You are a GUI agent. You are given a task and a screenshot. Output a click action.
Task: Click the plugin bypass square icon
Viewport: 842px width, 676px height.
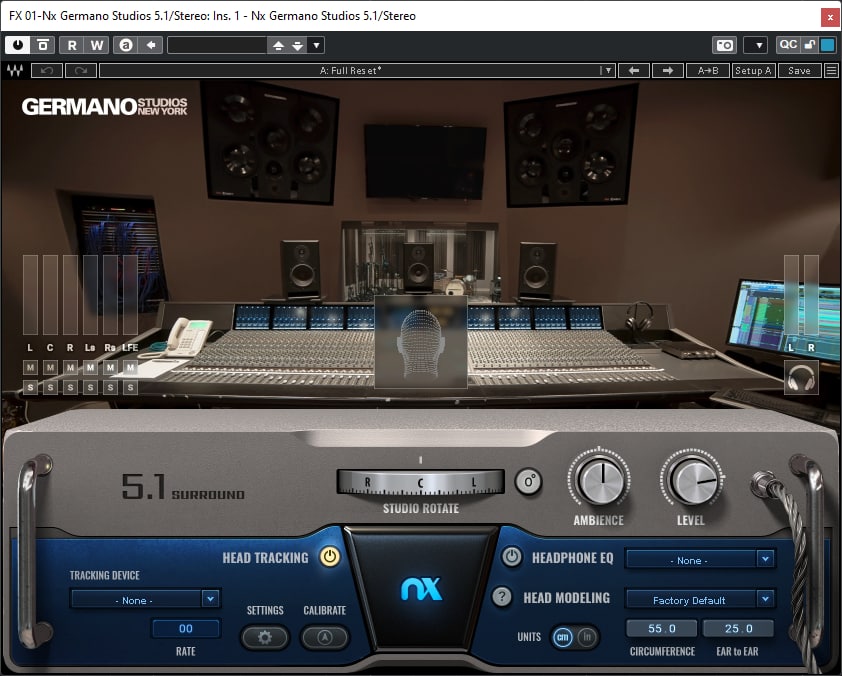pos(43,45)
